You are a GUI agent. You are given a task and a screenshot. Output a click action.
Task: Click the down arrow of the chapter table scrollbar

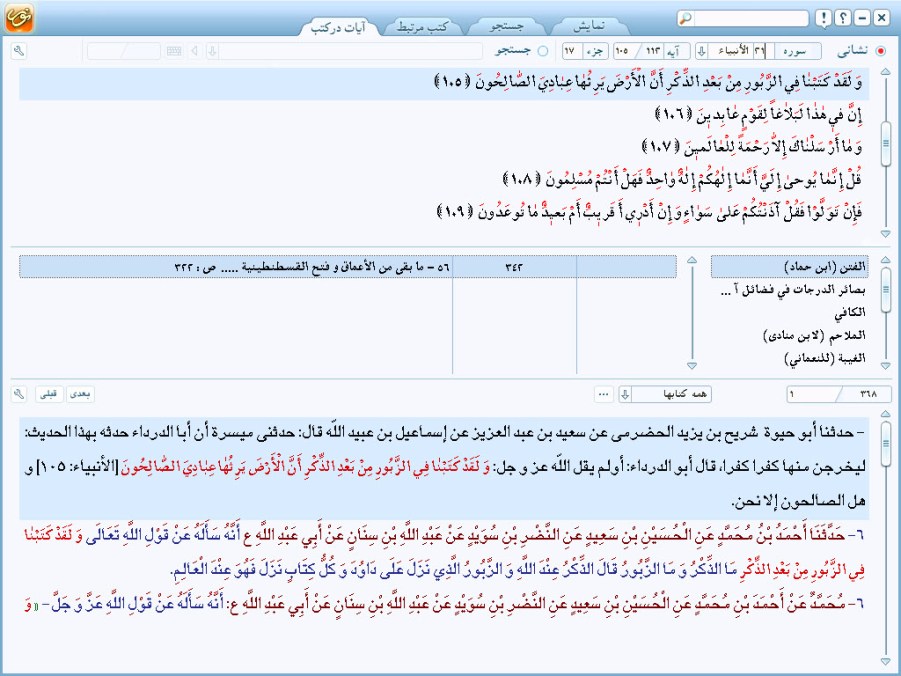point(692,366)
